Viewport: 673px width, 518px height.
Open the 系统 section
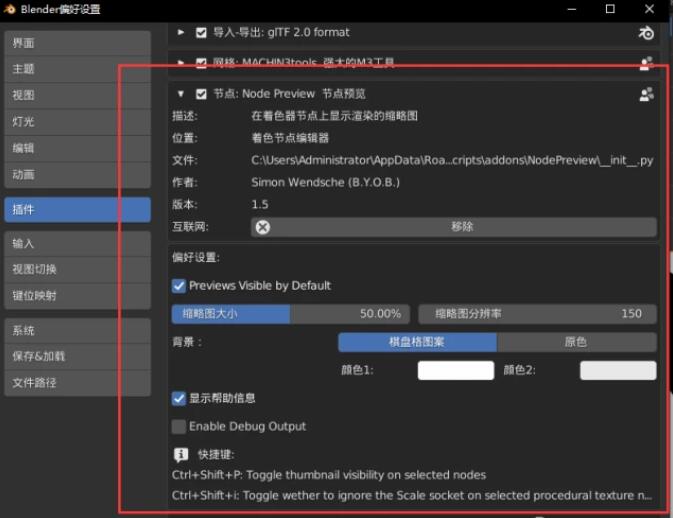pyautogui.click(x=78, y=331)
